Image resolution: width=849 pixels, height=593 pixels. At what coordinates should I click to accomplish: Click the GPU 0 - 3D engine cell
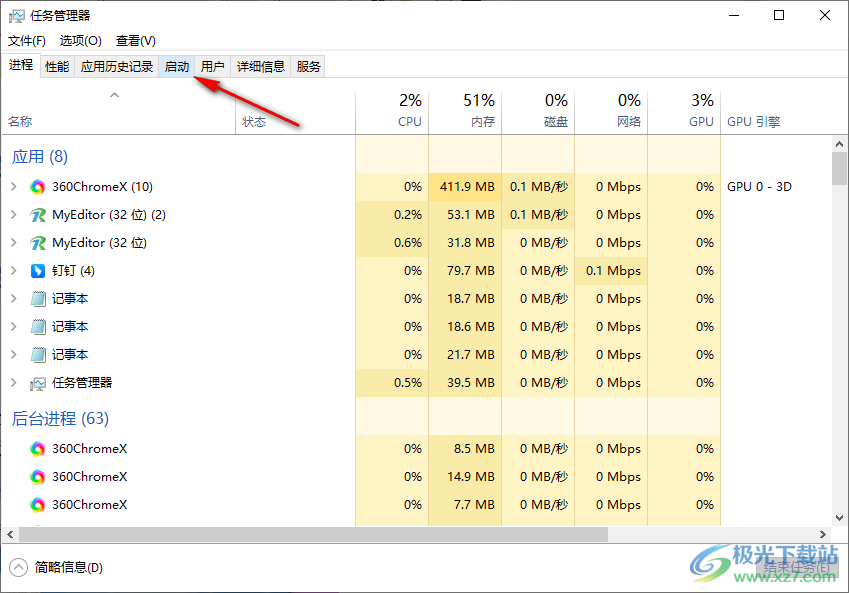point(759,187)
